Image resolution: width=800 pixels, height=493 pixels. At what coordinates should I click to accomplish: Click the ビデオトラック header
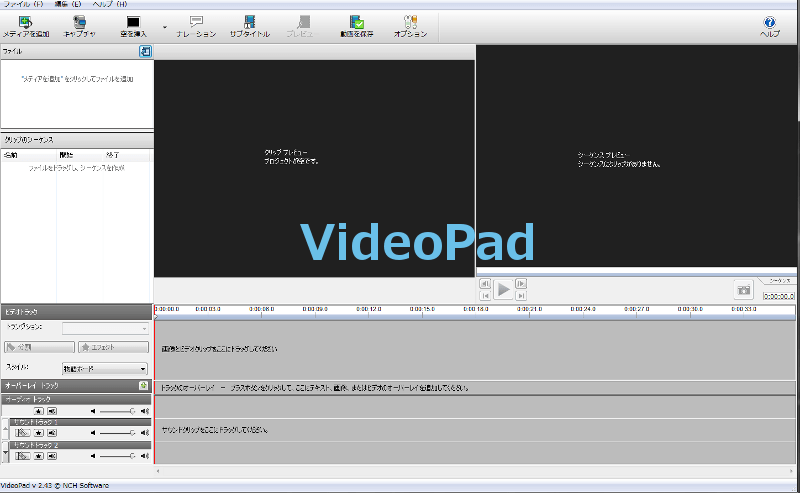76,312
